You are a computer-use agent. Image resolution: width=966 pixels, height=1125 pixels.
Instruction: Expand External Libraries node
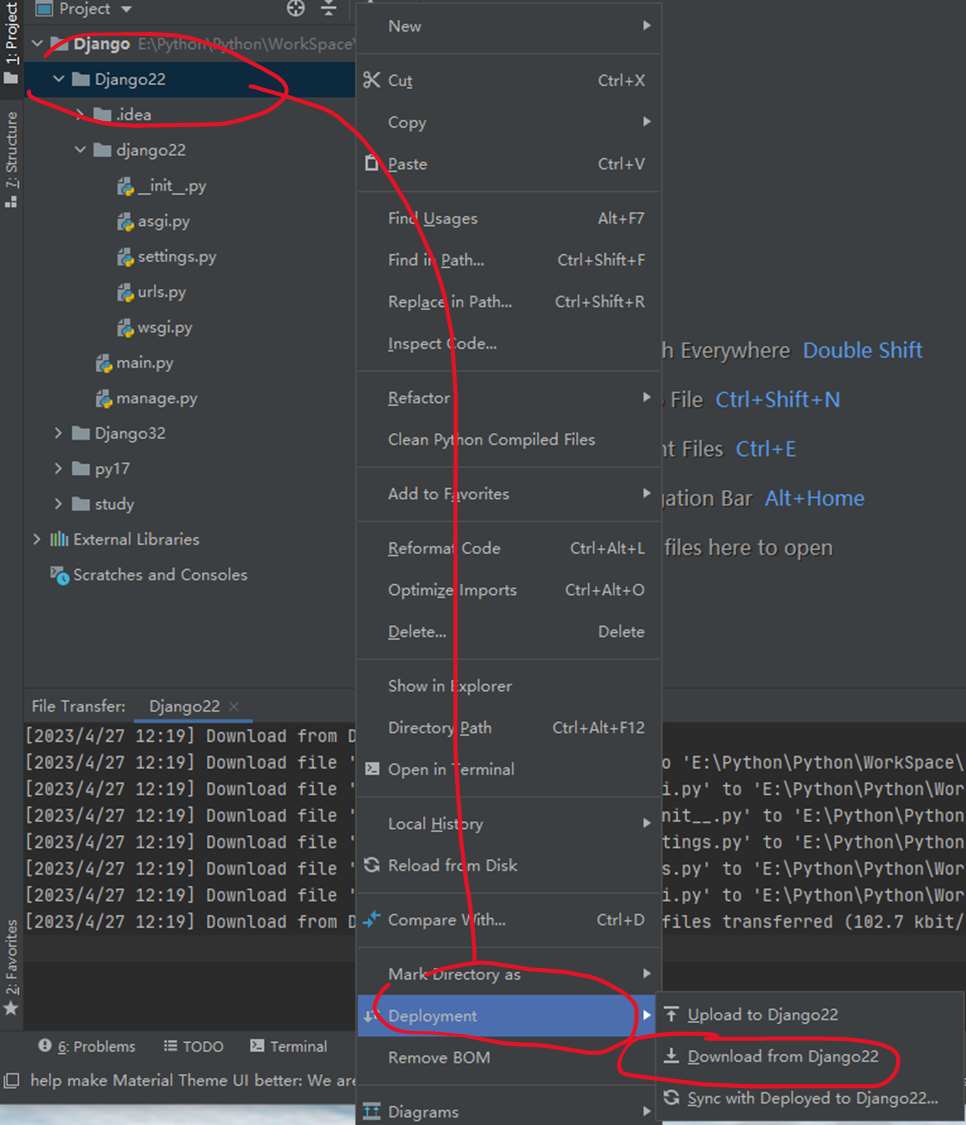37,539
